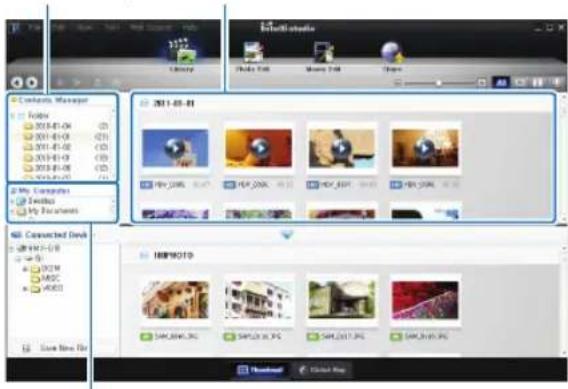Select the first date folder under Folder
This screenshot has width=568, height=389.
[x=66, y=126]
